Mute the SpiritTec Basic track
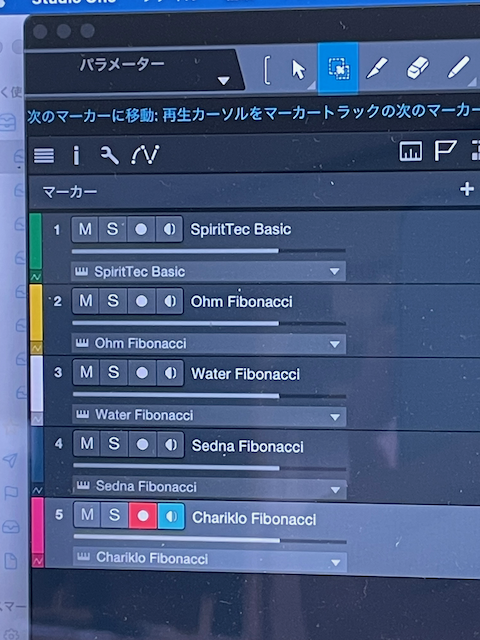This screenshot has height=640, width=480. pyautogui.click(x=85, y=229)
